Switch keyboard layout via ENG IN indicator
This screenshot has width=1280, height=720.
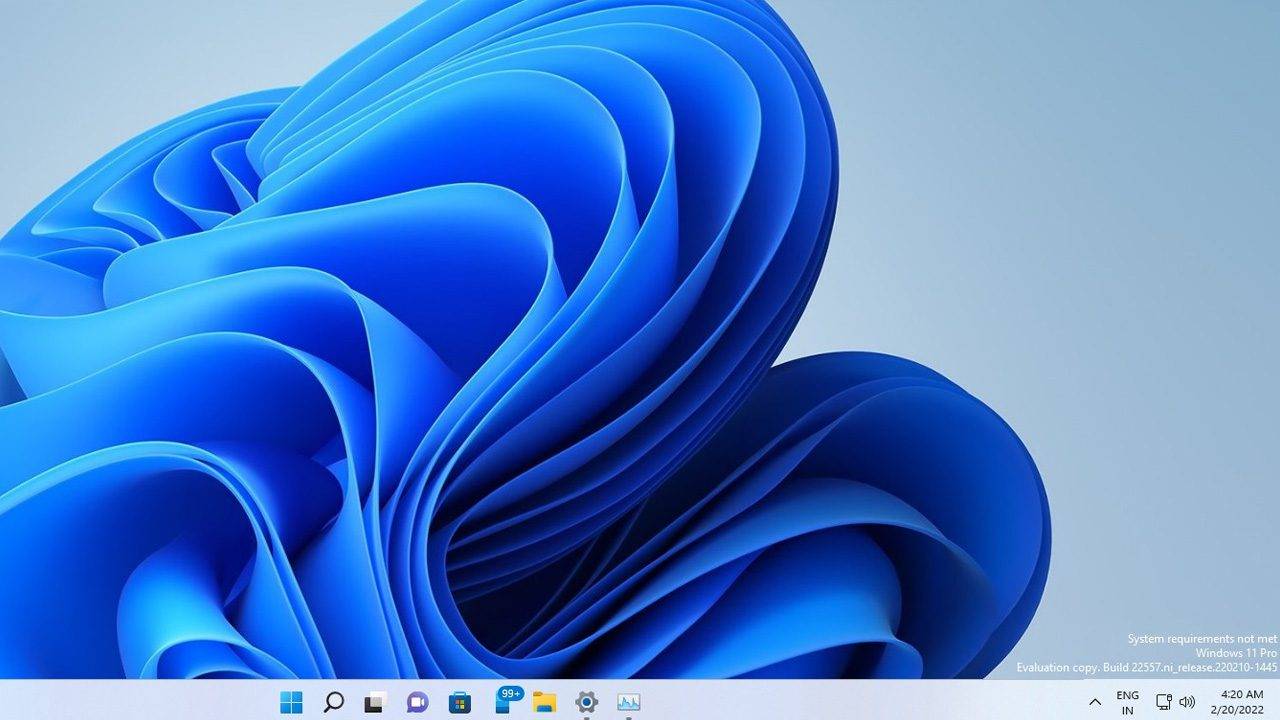pyautogui.click(x=1128, y=700)
